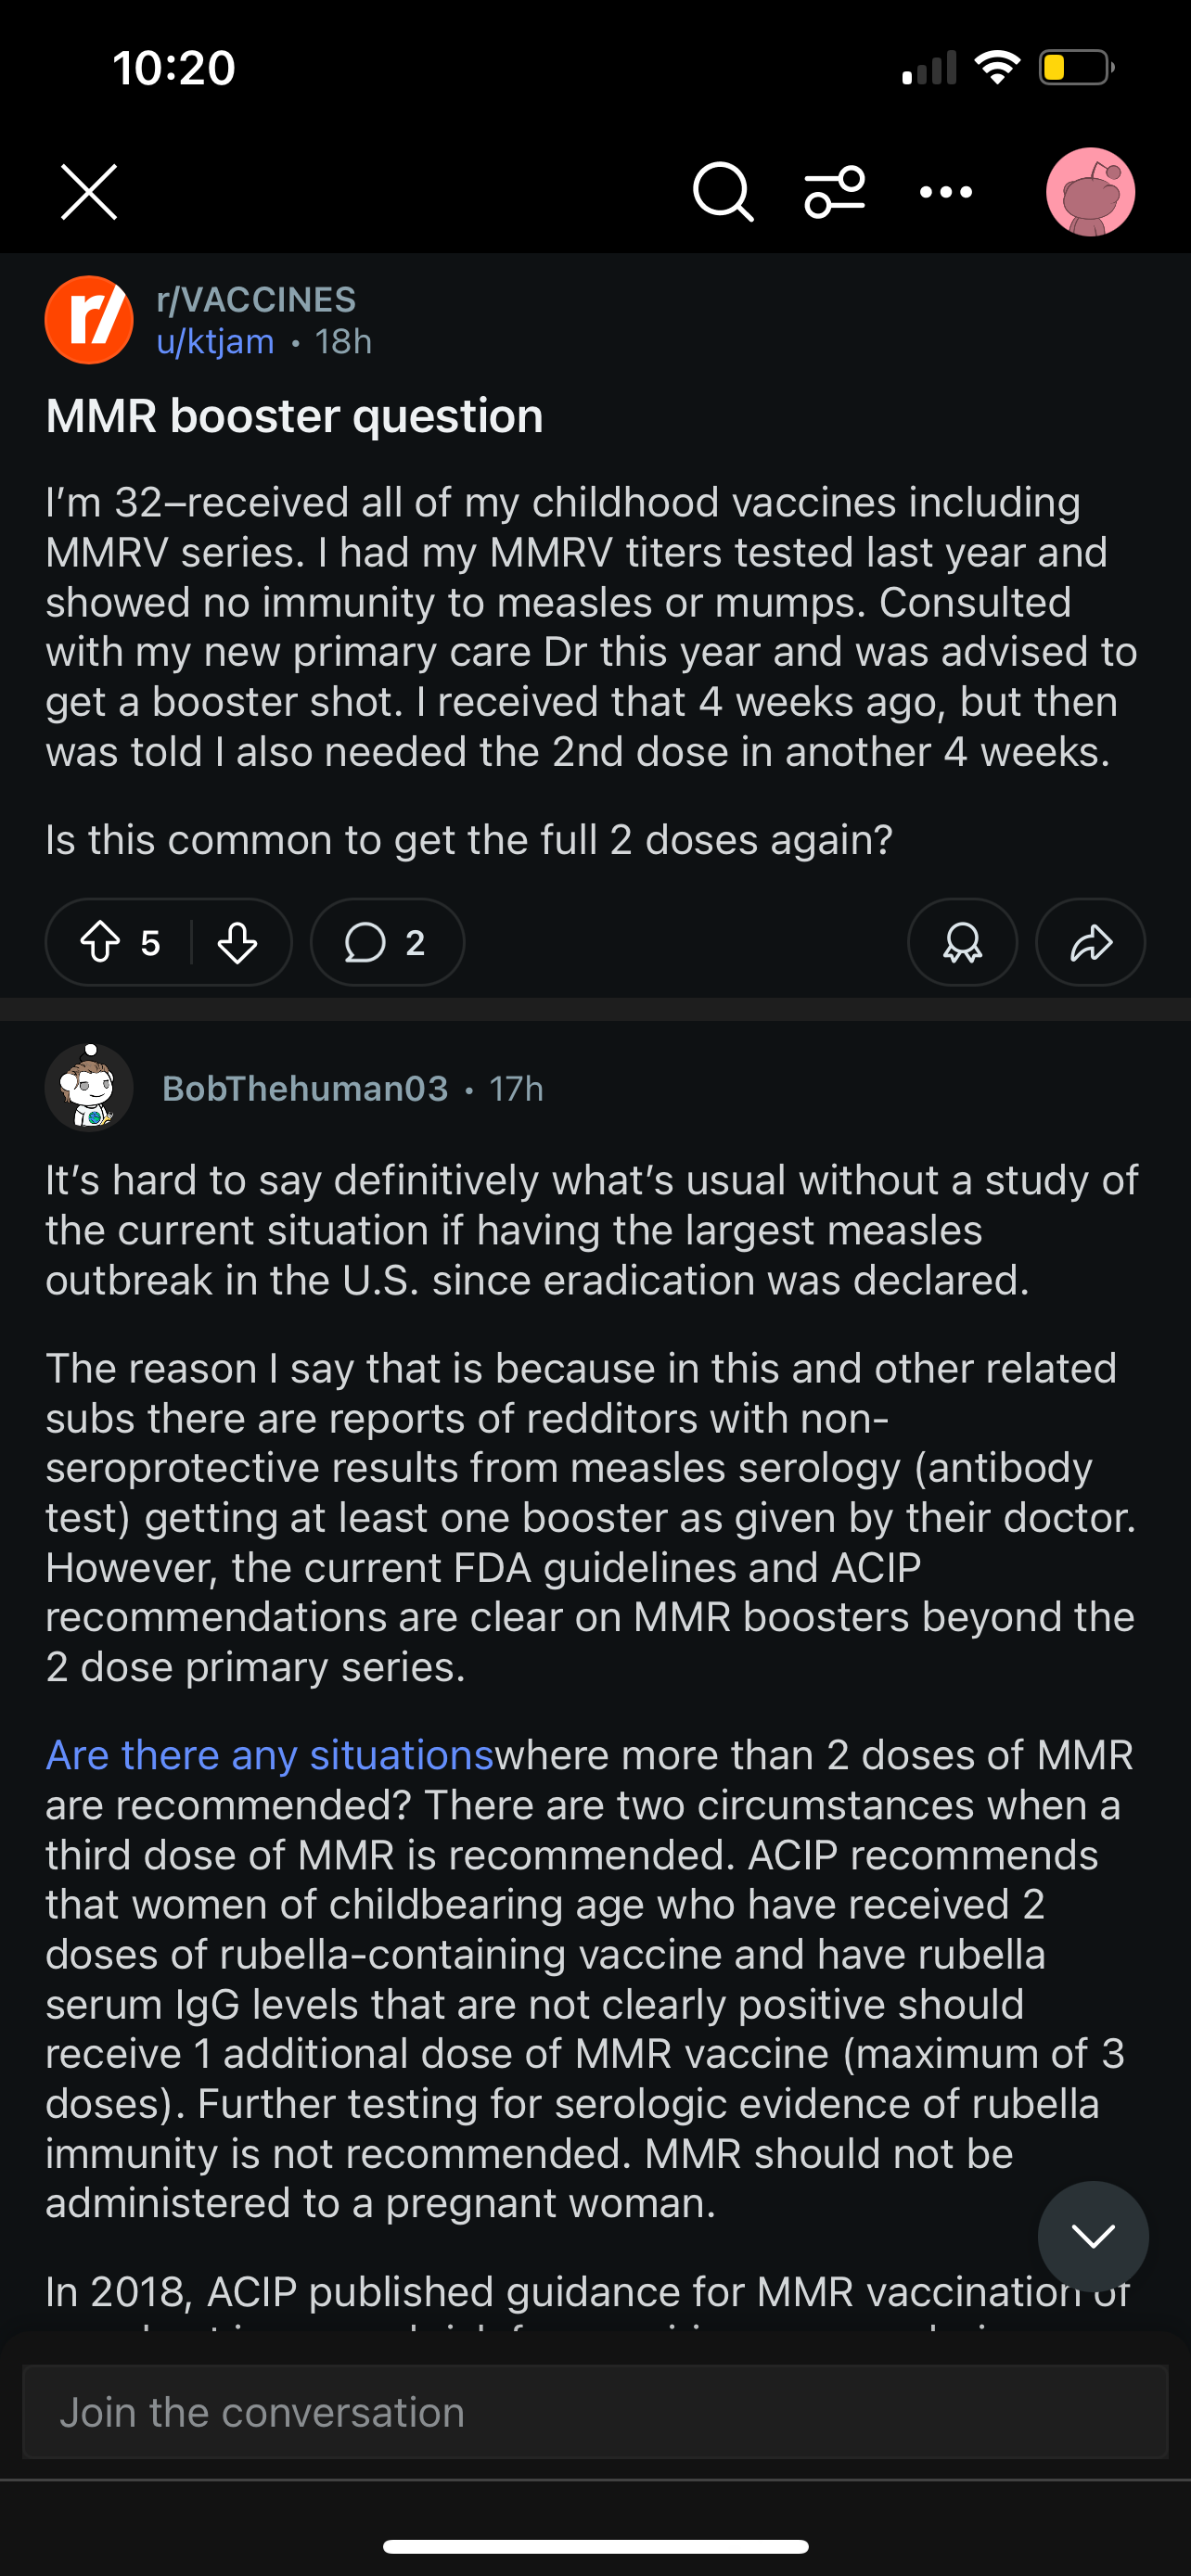This screenshot has height=2576, width=1191.
Task: Open the three-dot overflow menu
Action: 946,192
